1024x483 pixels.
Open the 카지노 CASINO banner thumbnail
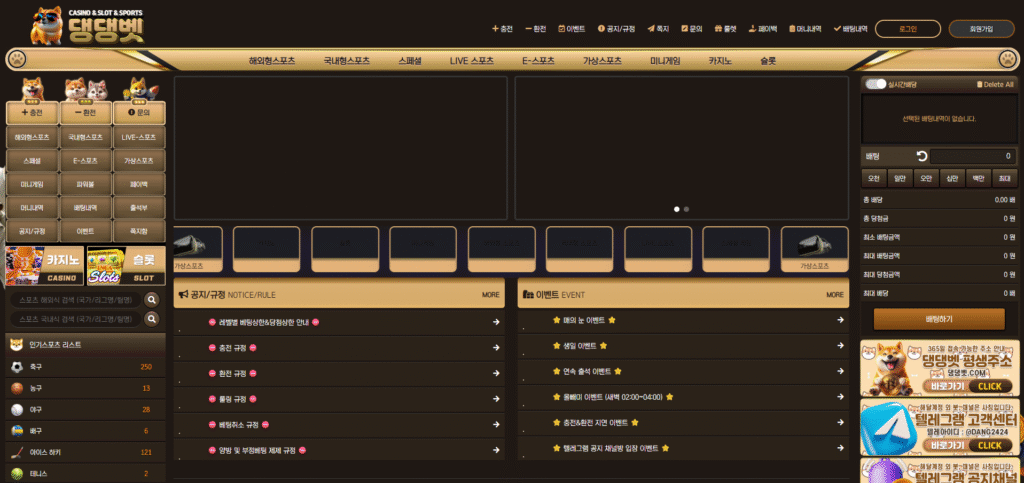(x=43, y=265)
